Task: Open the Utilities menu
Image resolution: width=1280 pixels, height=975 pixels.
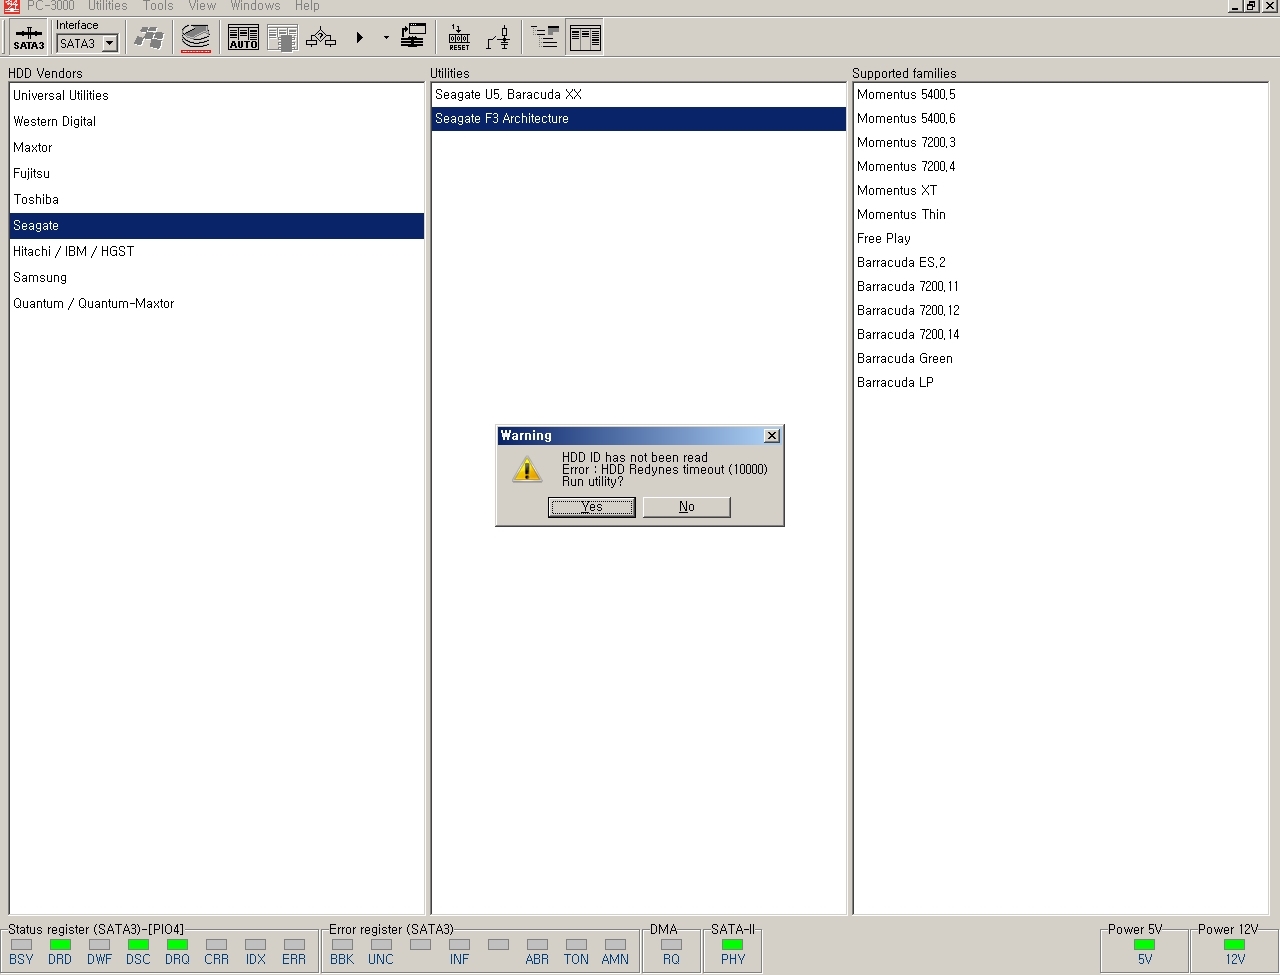Action: [107, 6]
